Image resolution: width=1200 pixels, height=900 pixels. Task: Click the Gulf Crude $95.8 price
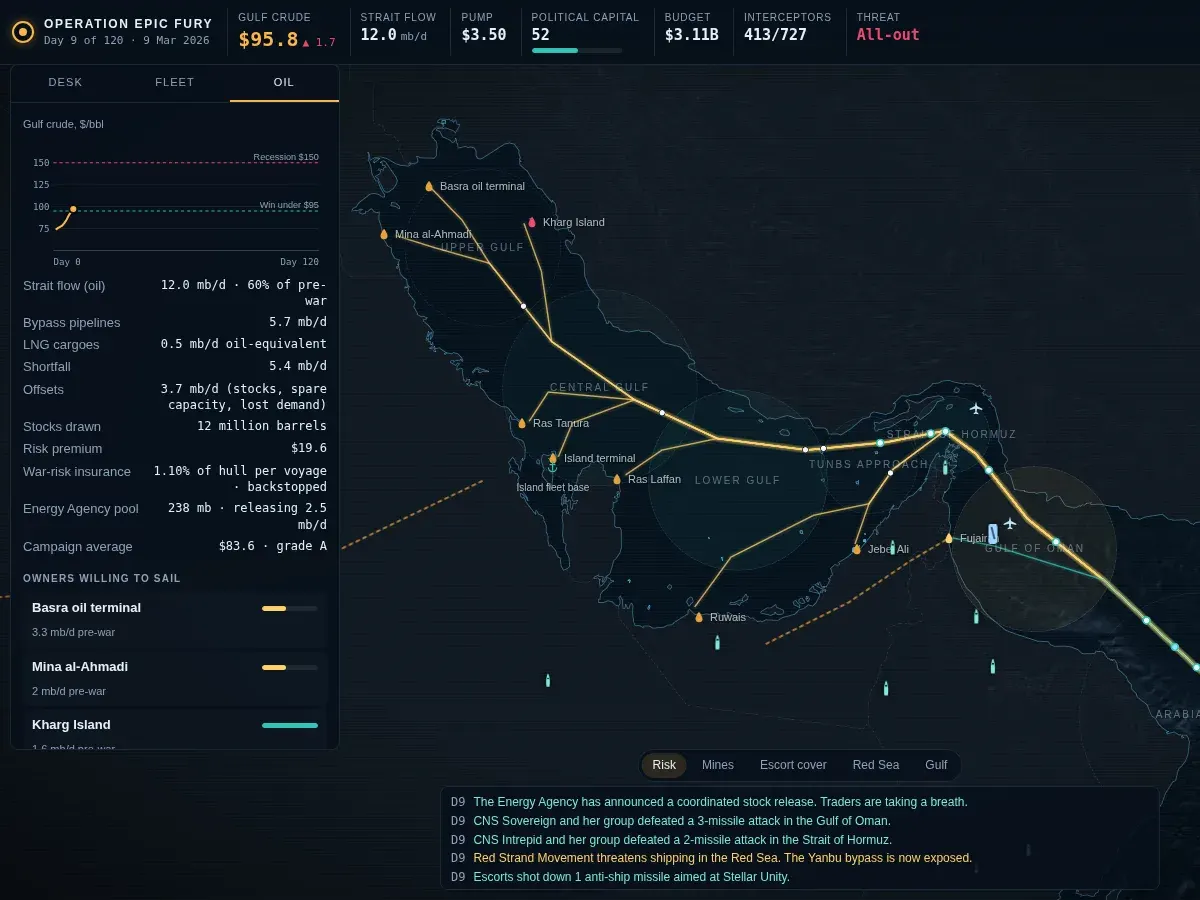[268, 40]
